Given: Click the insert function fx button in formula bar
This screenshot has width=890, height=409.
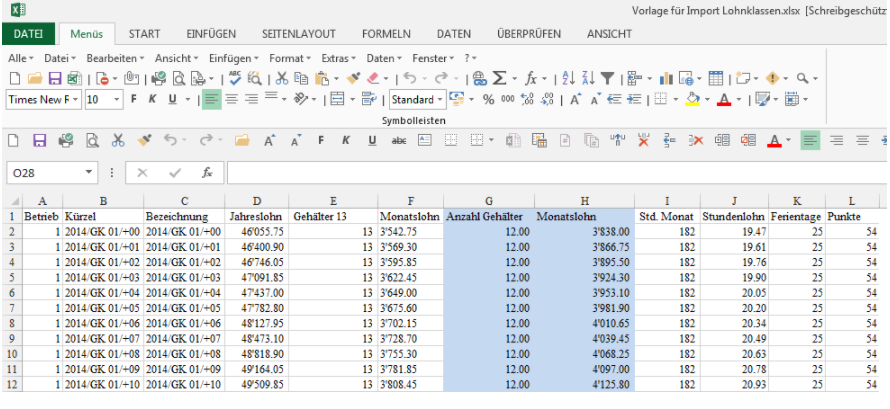Looking at the screenshot, I should click(207, 173).
